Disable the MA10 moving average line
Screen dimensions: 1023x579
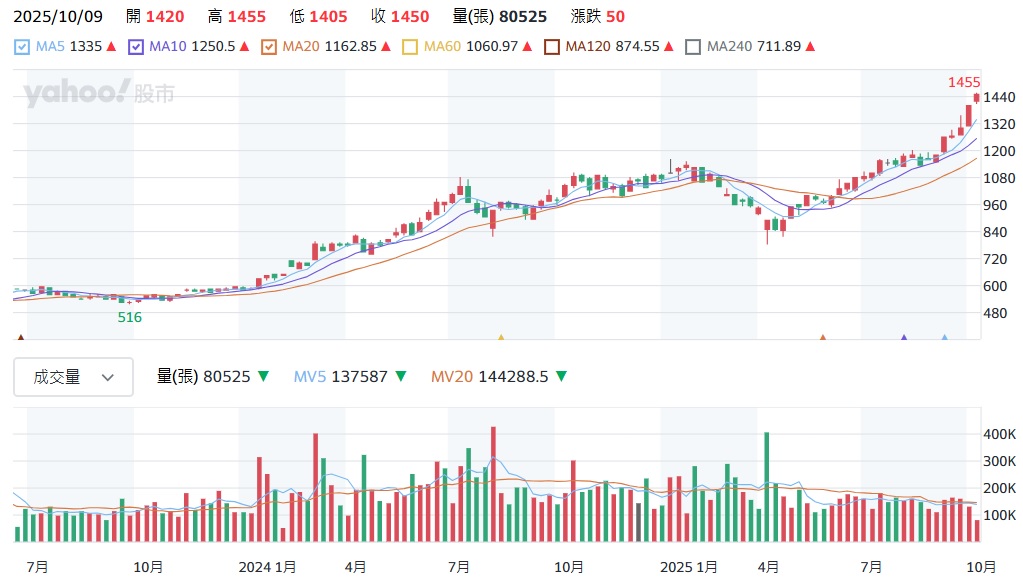click(x=137, y=47)
